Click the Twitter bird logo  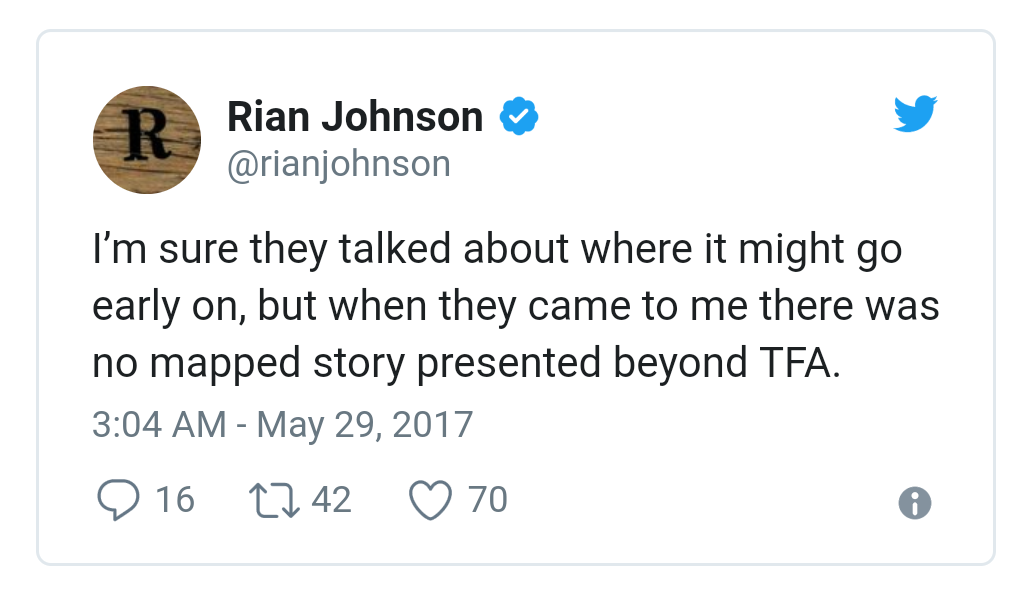[x=915, y=114]
